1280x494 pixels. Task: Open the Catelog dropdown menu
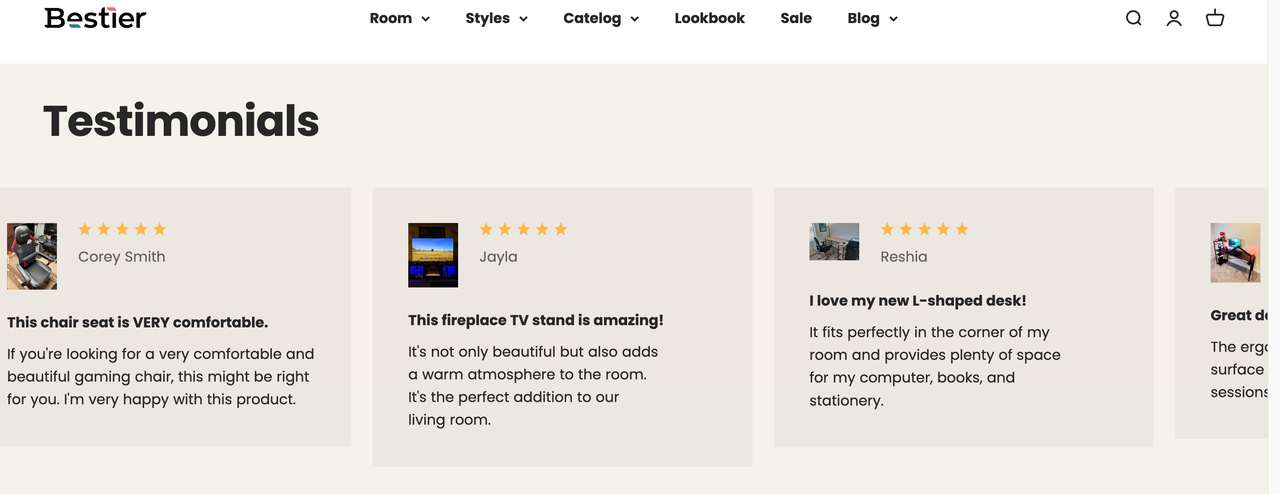pyautogui.click(x=601, y=18)
